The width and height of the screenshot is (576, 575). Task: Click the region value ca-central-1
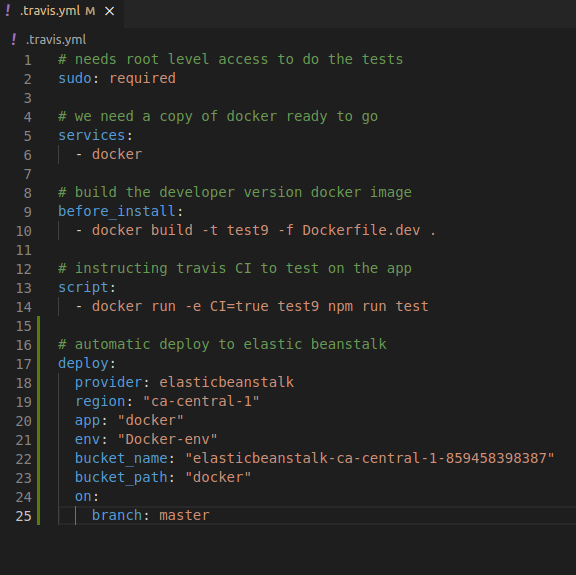tap(201, 401)
